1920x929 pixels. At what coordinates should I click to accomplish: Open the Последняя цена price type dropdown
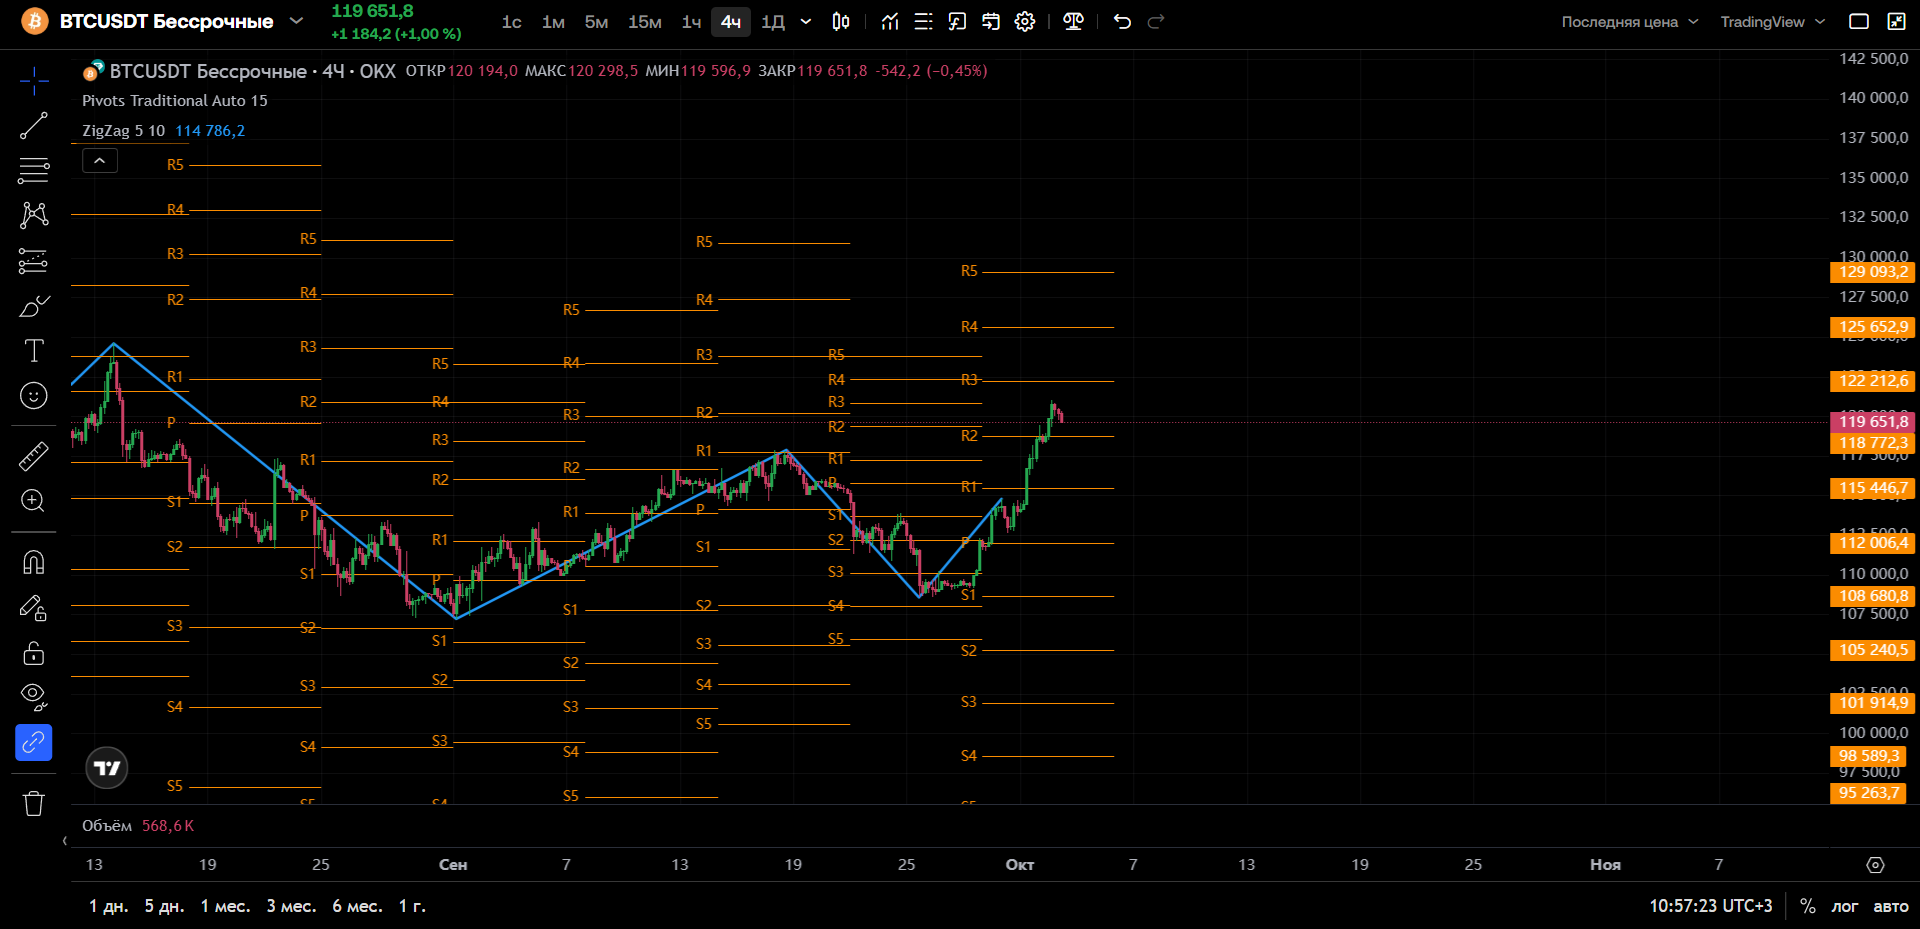(1630, 22)
